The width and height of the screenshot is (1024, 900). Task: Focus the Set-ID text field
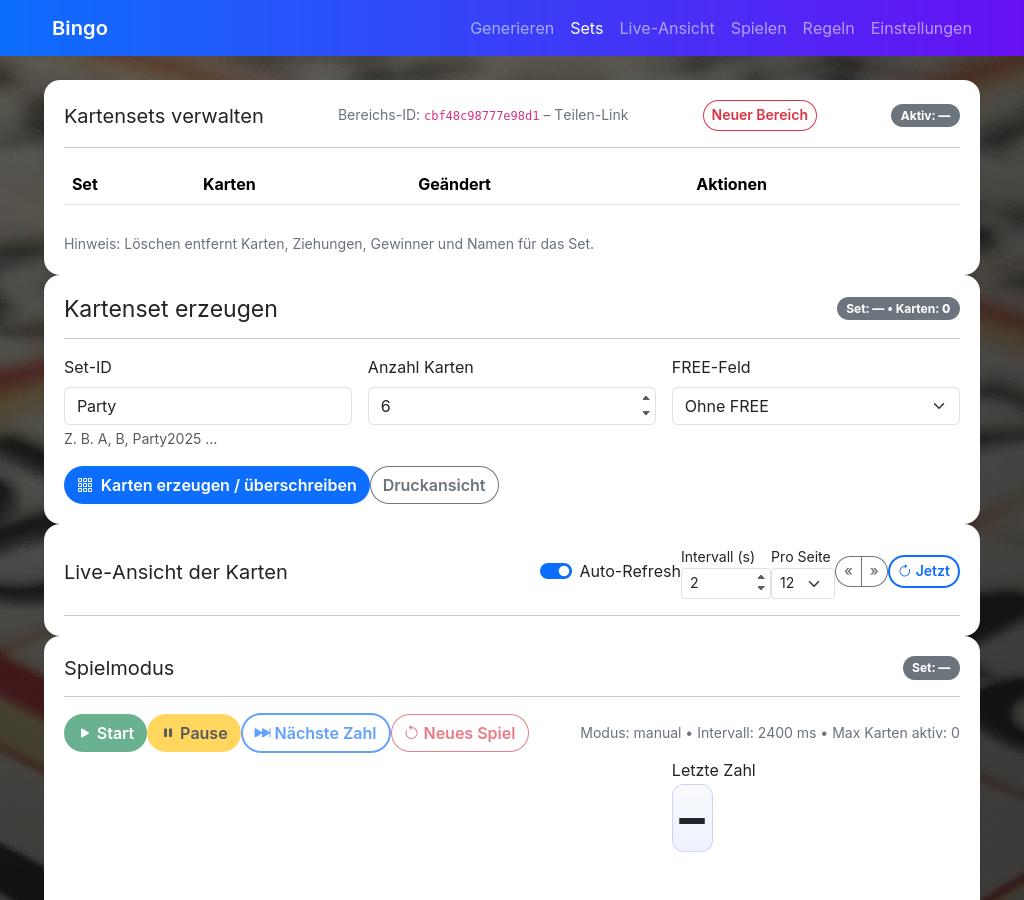[x=208, y=406]
